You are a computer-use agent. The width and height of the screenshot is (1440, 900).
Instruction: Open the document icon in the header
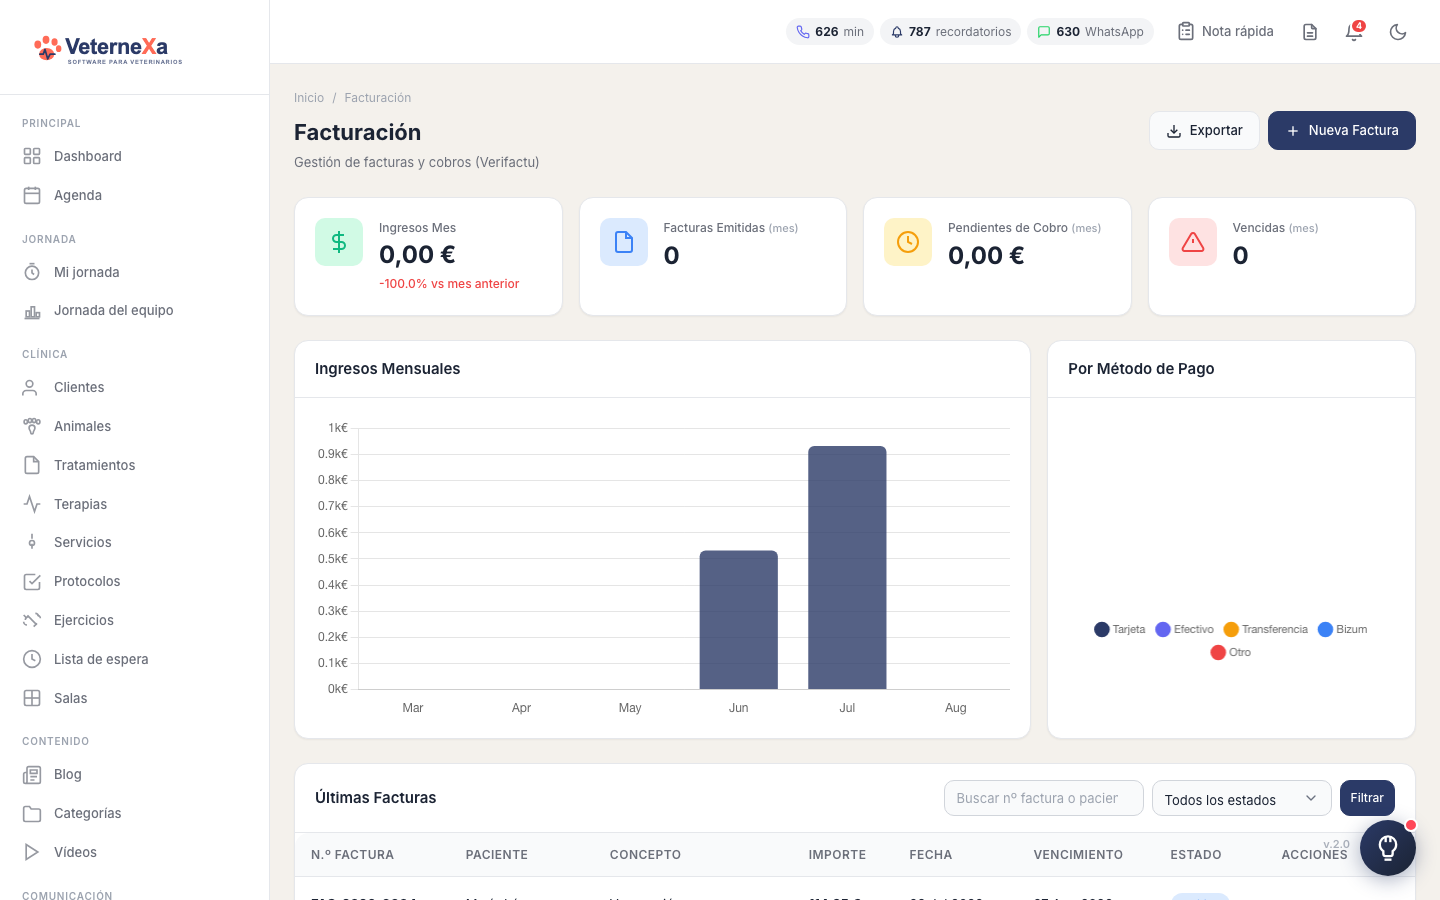pyautogui.click(x=1310, y=32)
